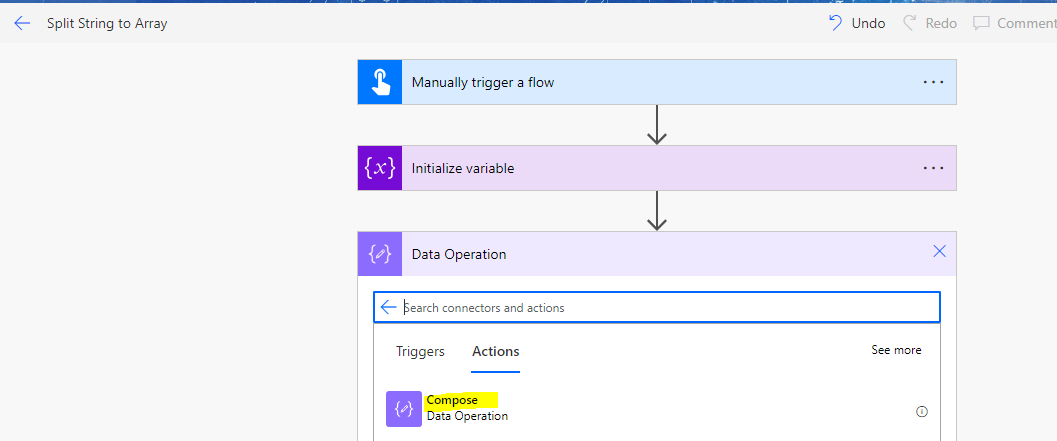Focus the Search connectors and actions field
The height and width of the screenshot is (441, 1057).
(657, 307)
